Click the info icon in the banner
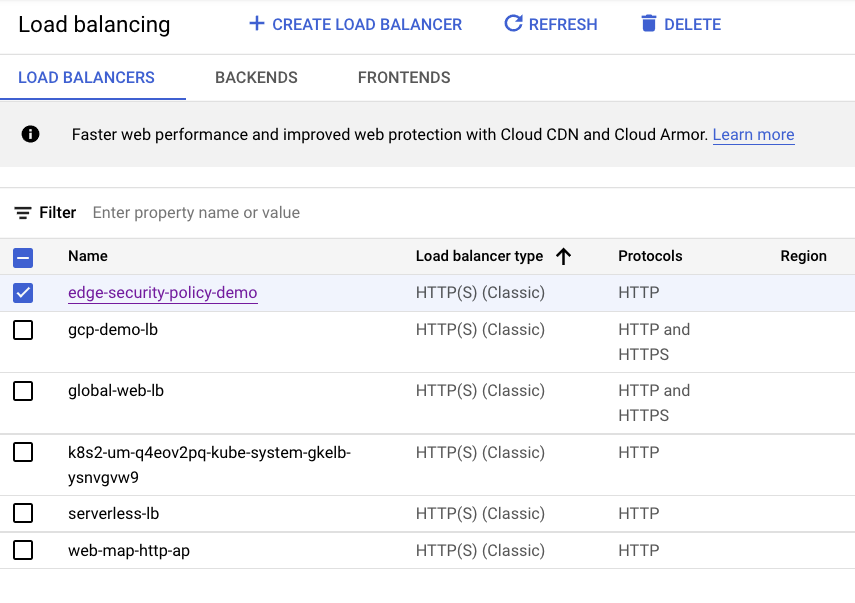This screenshot has width=855, height=603. coord(30,134)
